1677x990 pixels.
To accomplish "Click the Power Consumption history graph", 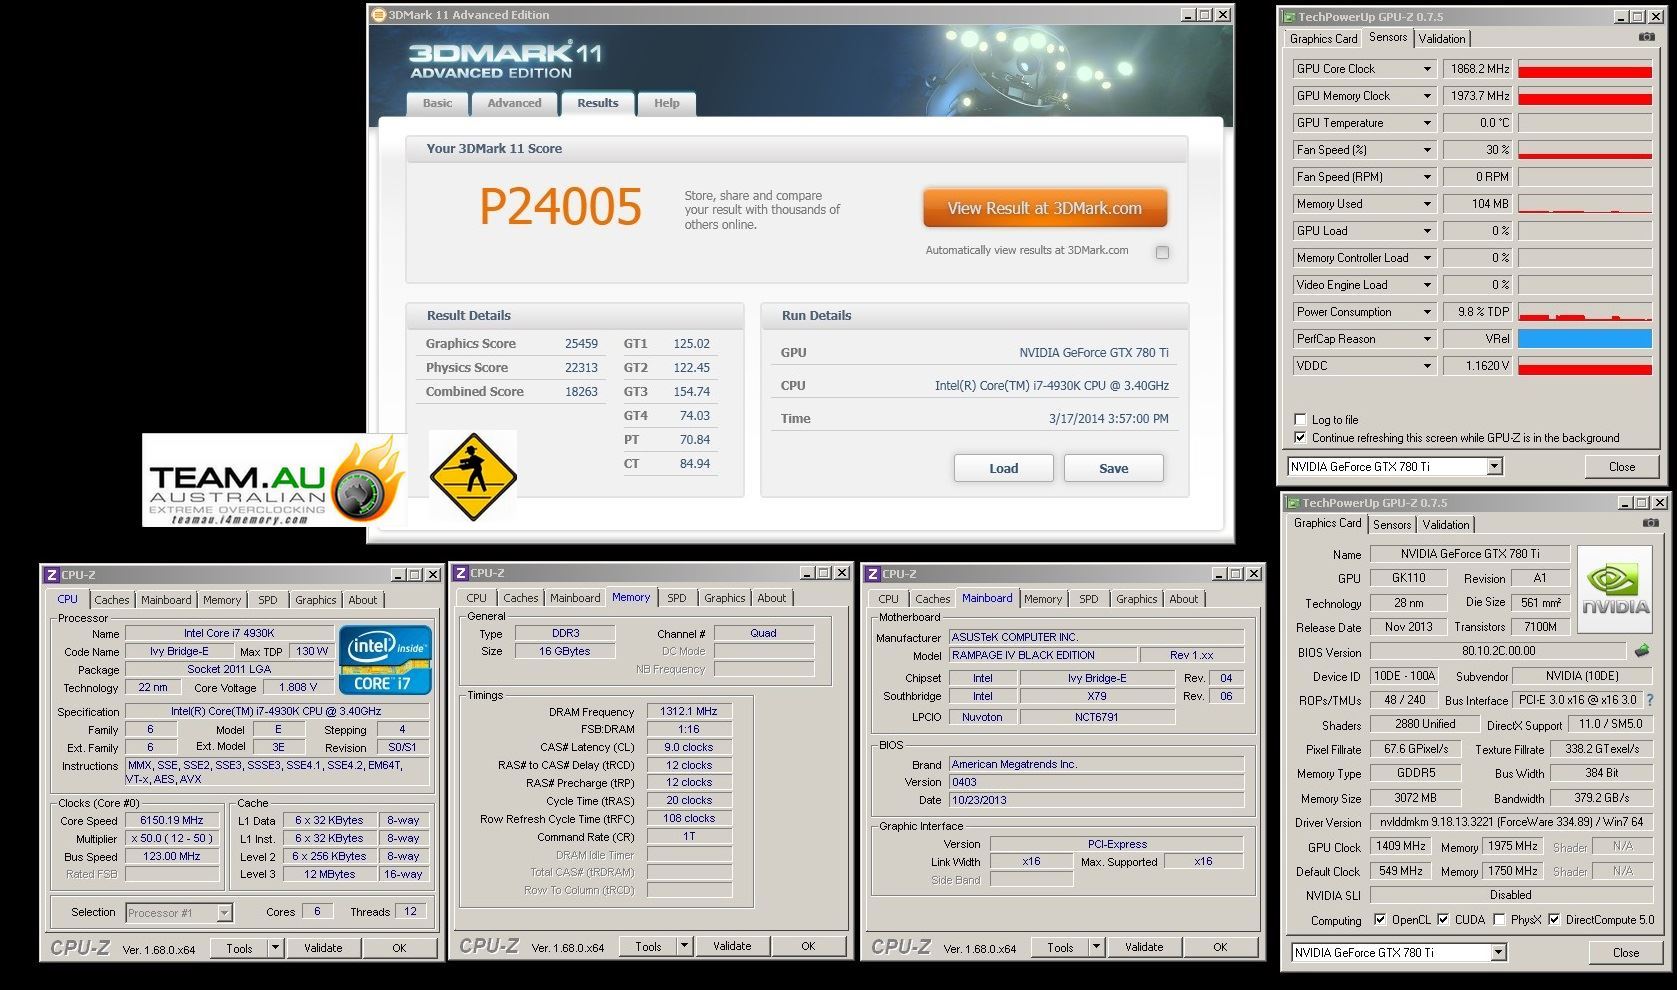I will point(1585,312).
